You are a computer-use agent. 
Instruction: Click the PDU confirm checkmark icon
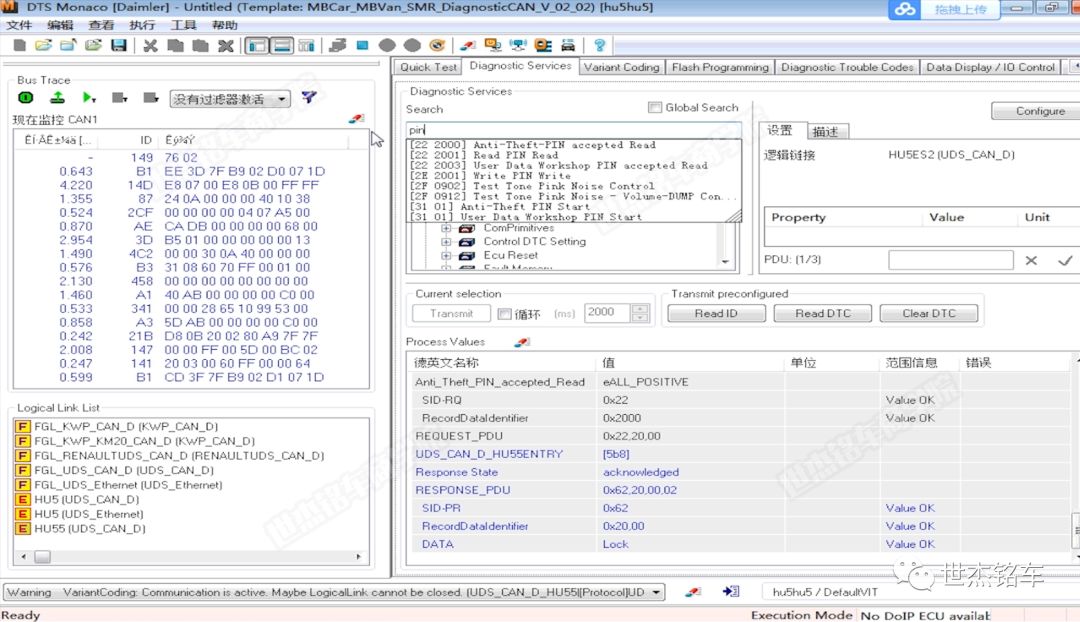tap(1065, 260)
